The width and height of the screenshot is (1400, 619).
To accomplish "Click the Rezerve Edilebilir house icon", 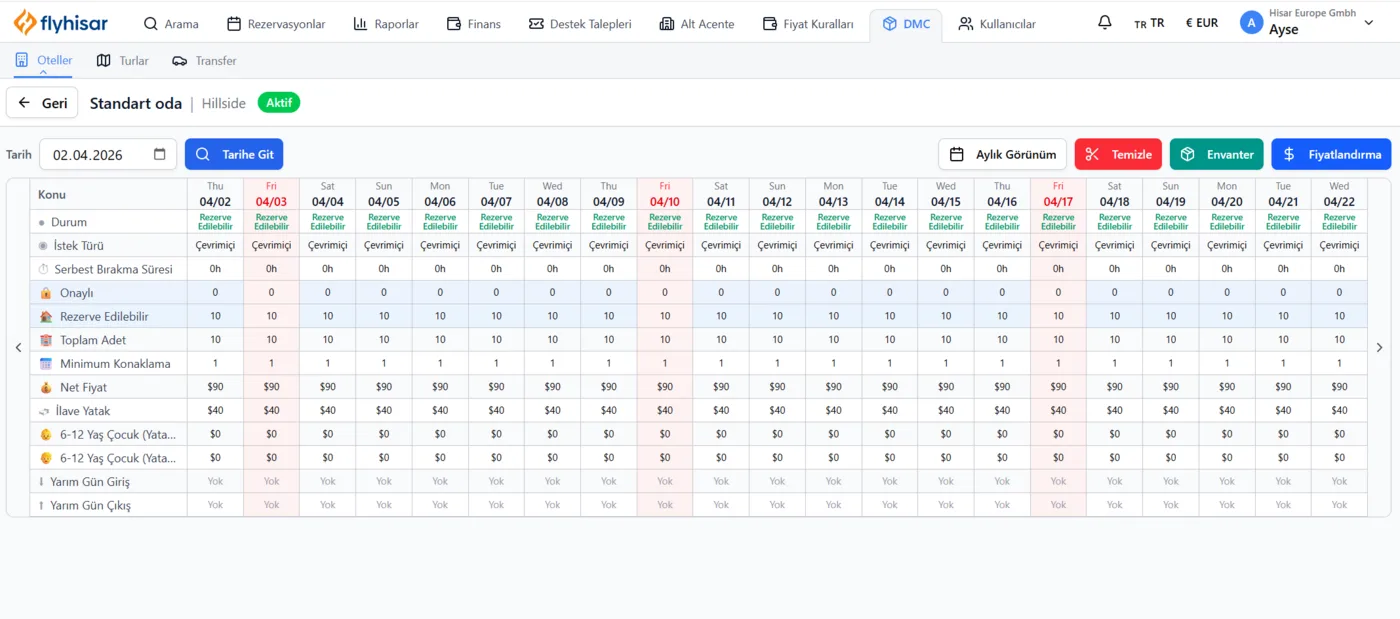I will click(x=45, y=317).
